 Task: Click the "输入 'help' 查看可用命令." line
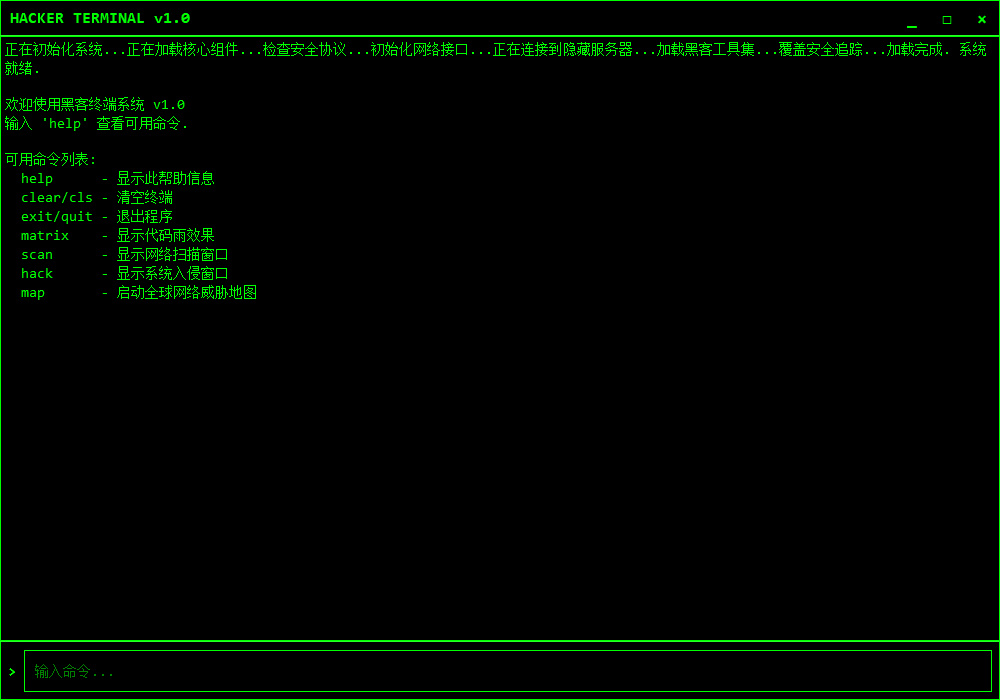96,123
